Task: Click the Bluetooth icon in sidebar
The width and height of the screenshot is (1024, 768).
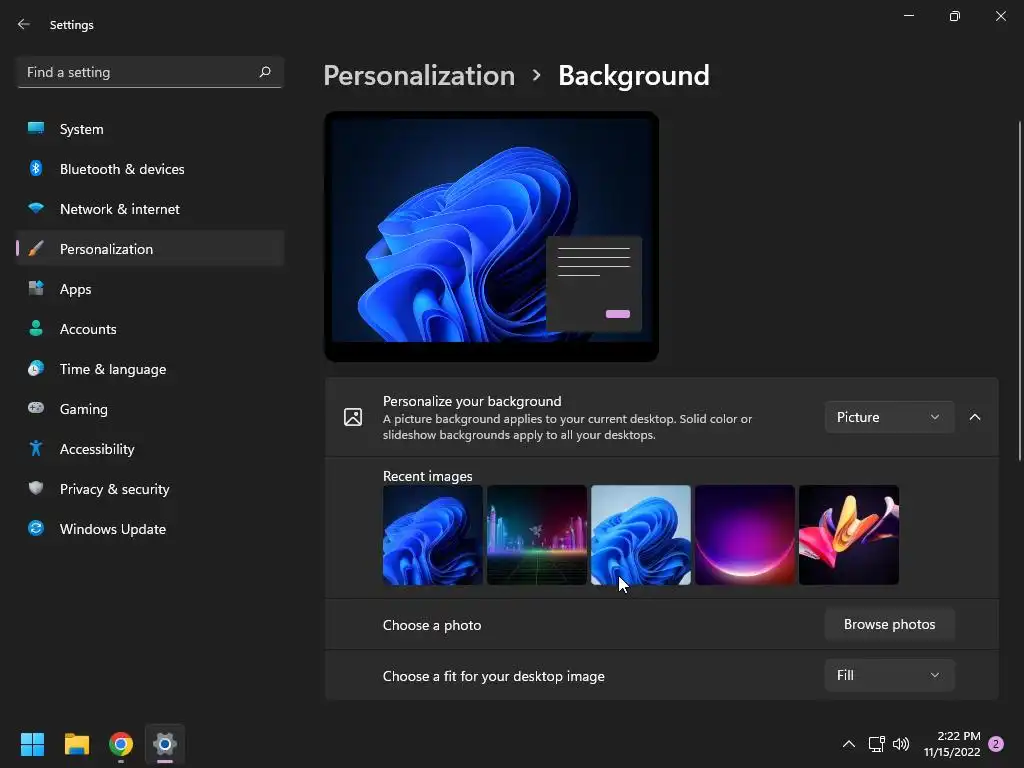Action: (x=36, y=168)
